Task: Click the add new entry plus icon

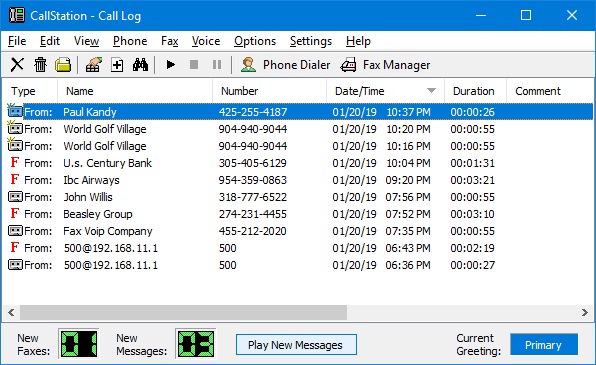Action: coord(117,65)
